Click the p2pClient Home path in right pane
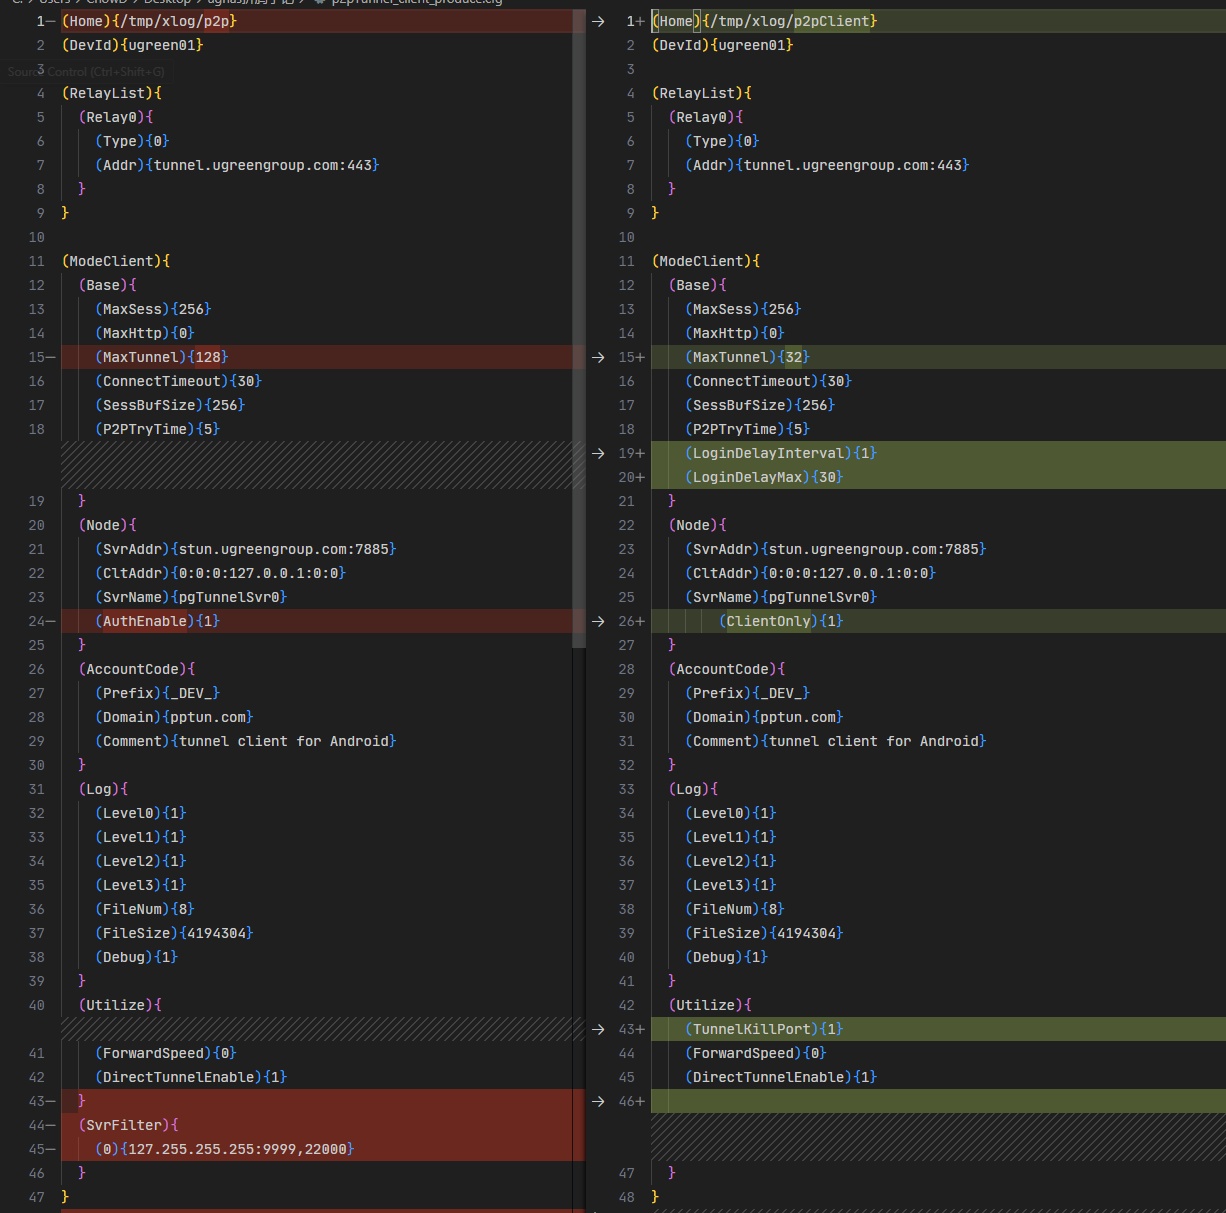Viewport: 1226px width, 1213px height. click(x=790, y=21)
